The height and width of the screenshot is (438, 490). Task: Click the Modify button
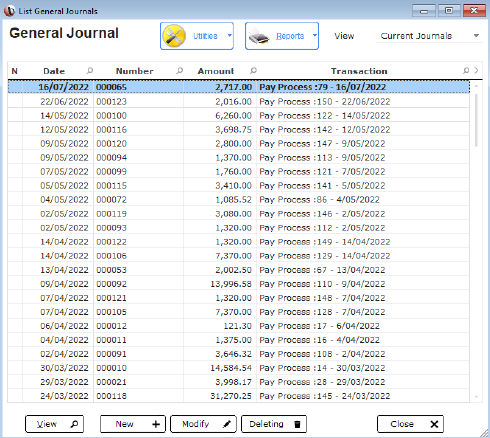click(203, 424)
